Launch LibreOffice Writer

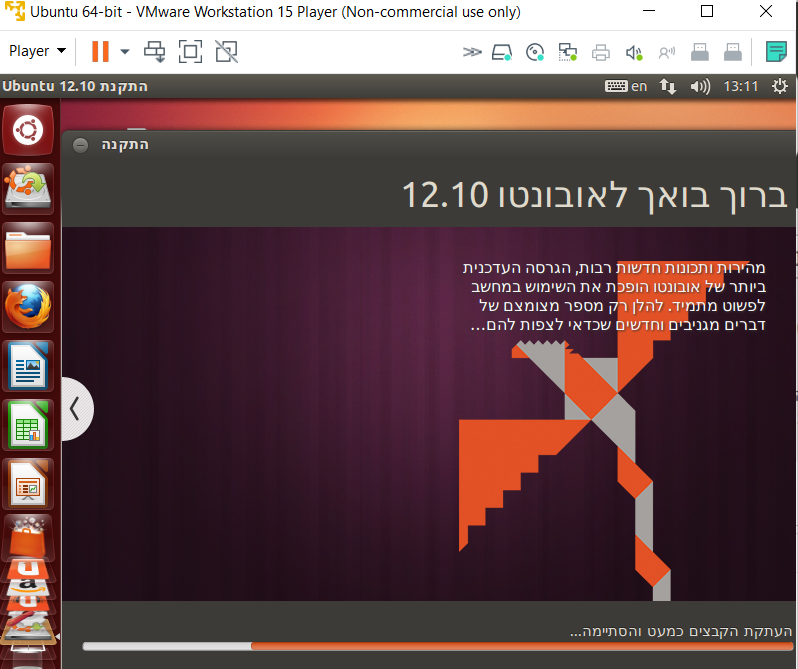coord(28,366)
